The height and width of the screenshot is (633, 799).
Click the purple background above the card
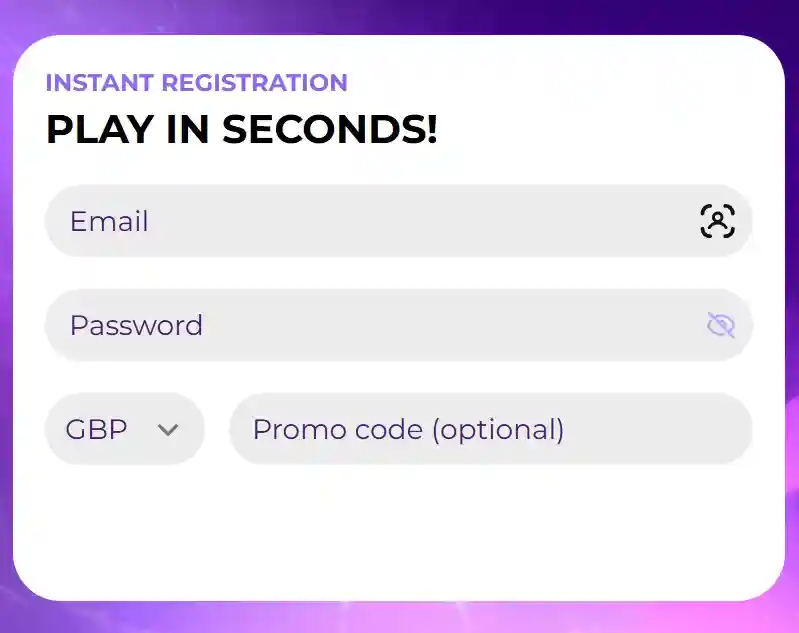click(400, 16)
